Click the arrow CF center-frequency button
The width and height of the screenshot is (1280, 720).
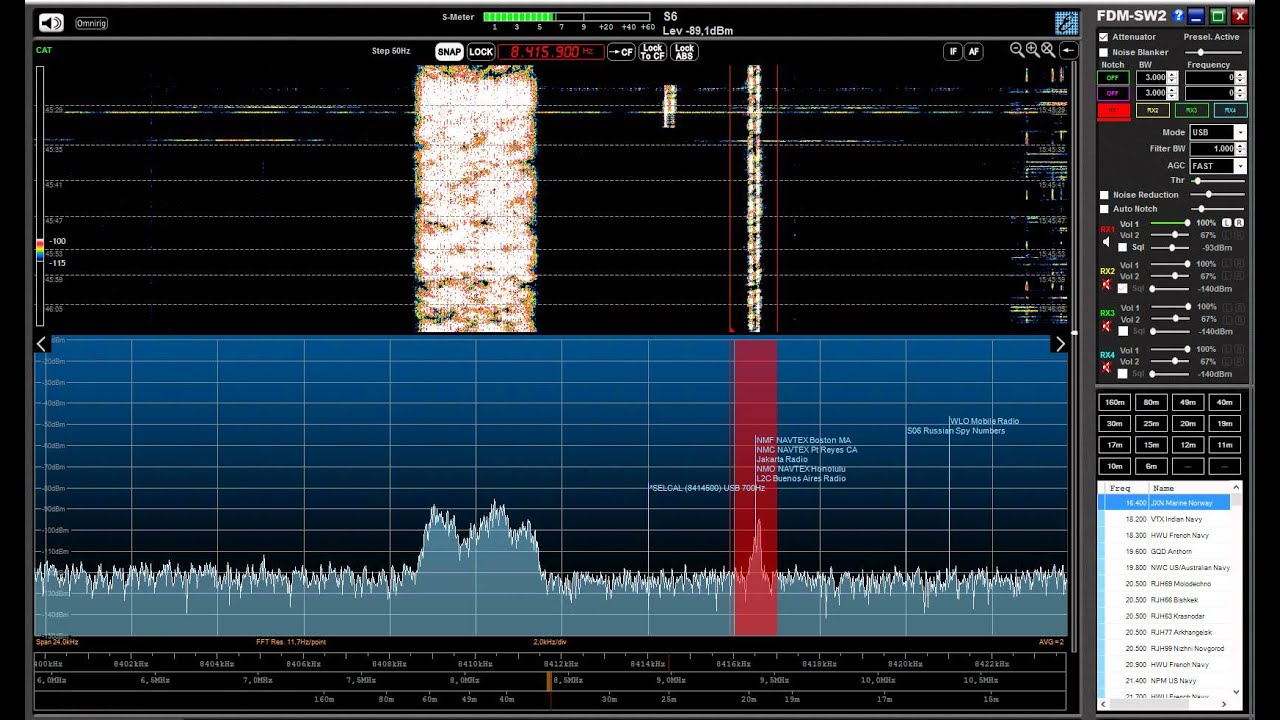[621, 52]
